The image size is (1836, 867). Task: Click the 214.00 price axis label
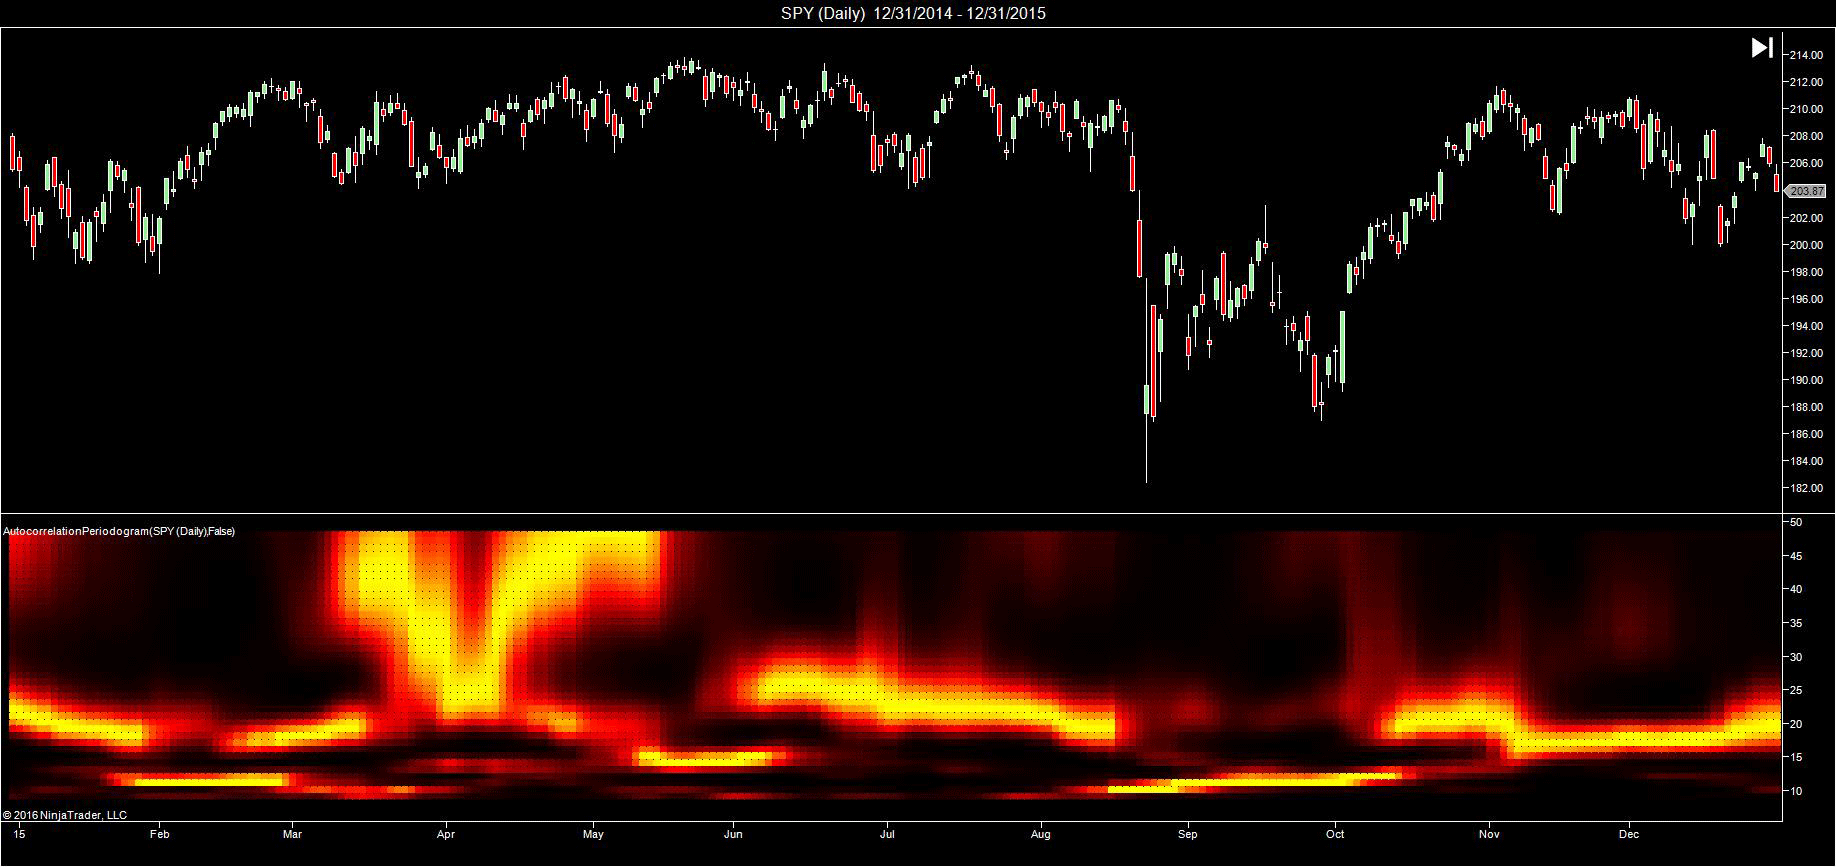pos(1805,55)
